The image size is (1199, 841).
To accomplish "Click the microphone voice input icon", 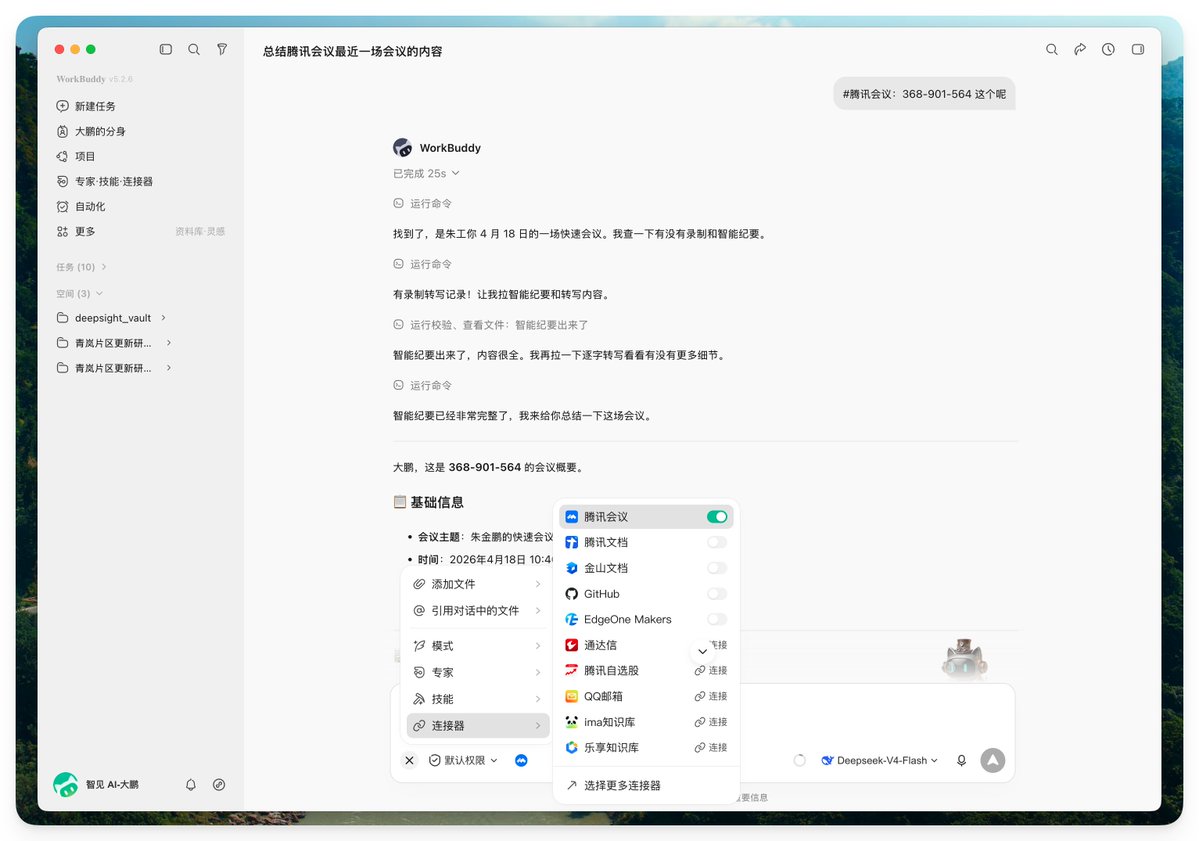I will pyautogui.click(x=961, y=760).
